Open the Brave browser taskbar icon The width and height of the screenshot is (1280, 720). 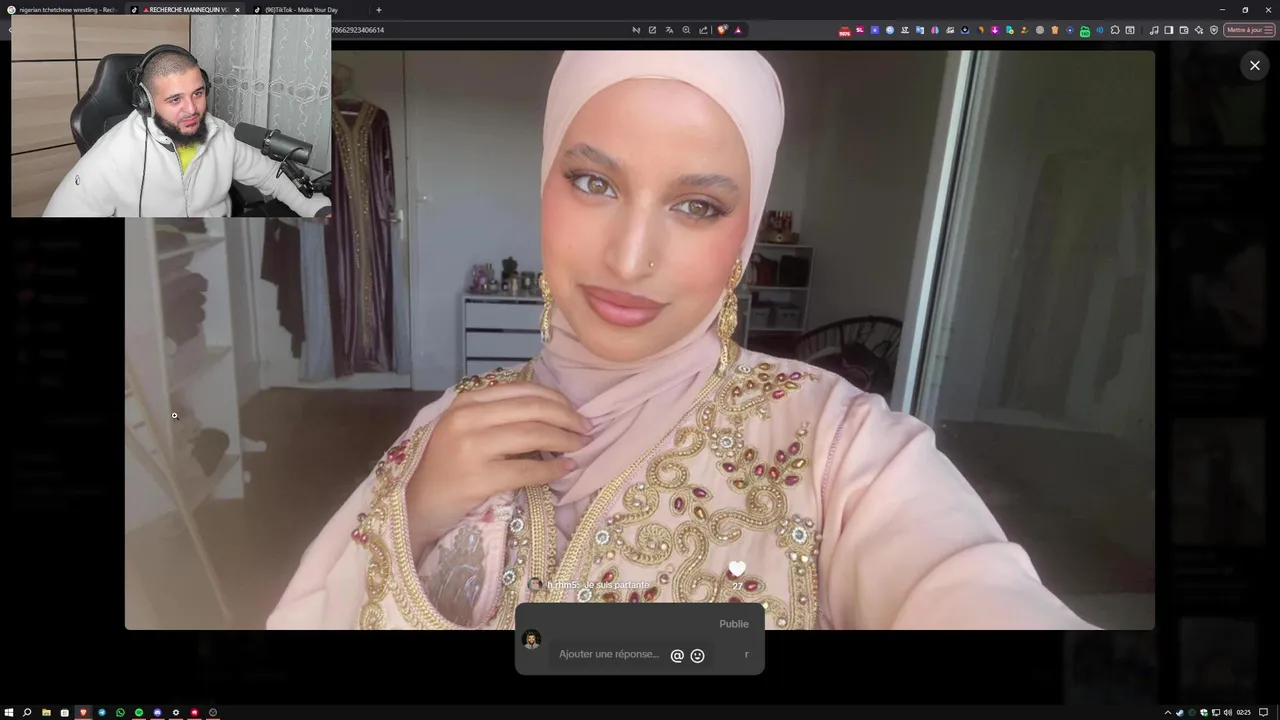[x=83, y=712]
